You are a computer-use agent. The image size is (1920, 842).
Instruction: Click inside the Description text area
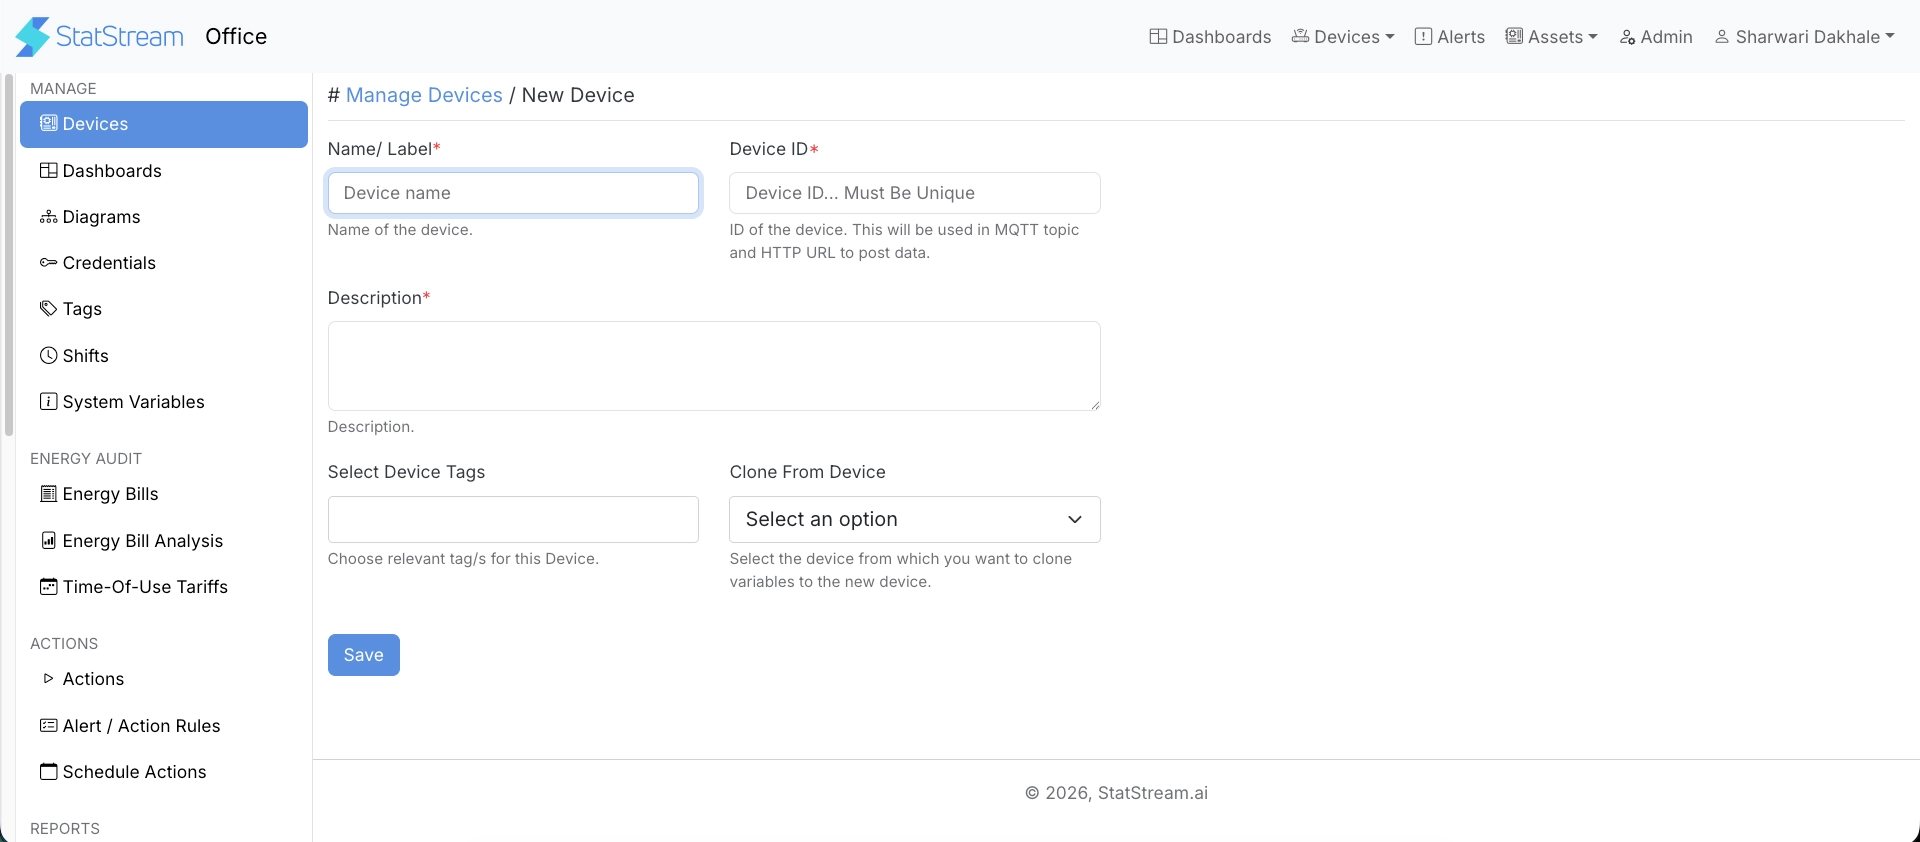click(714, 366)
